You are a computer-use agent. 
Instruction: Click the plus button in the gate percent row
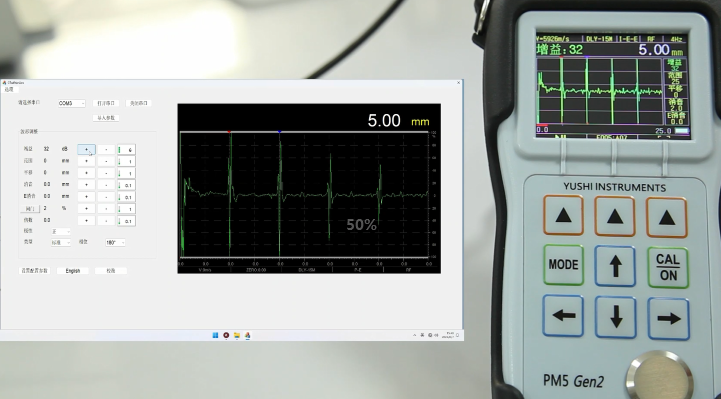coord(86,209)
